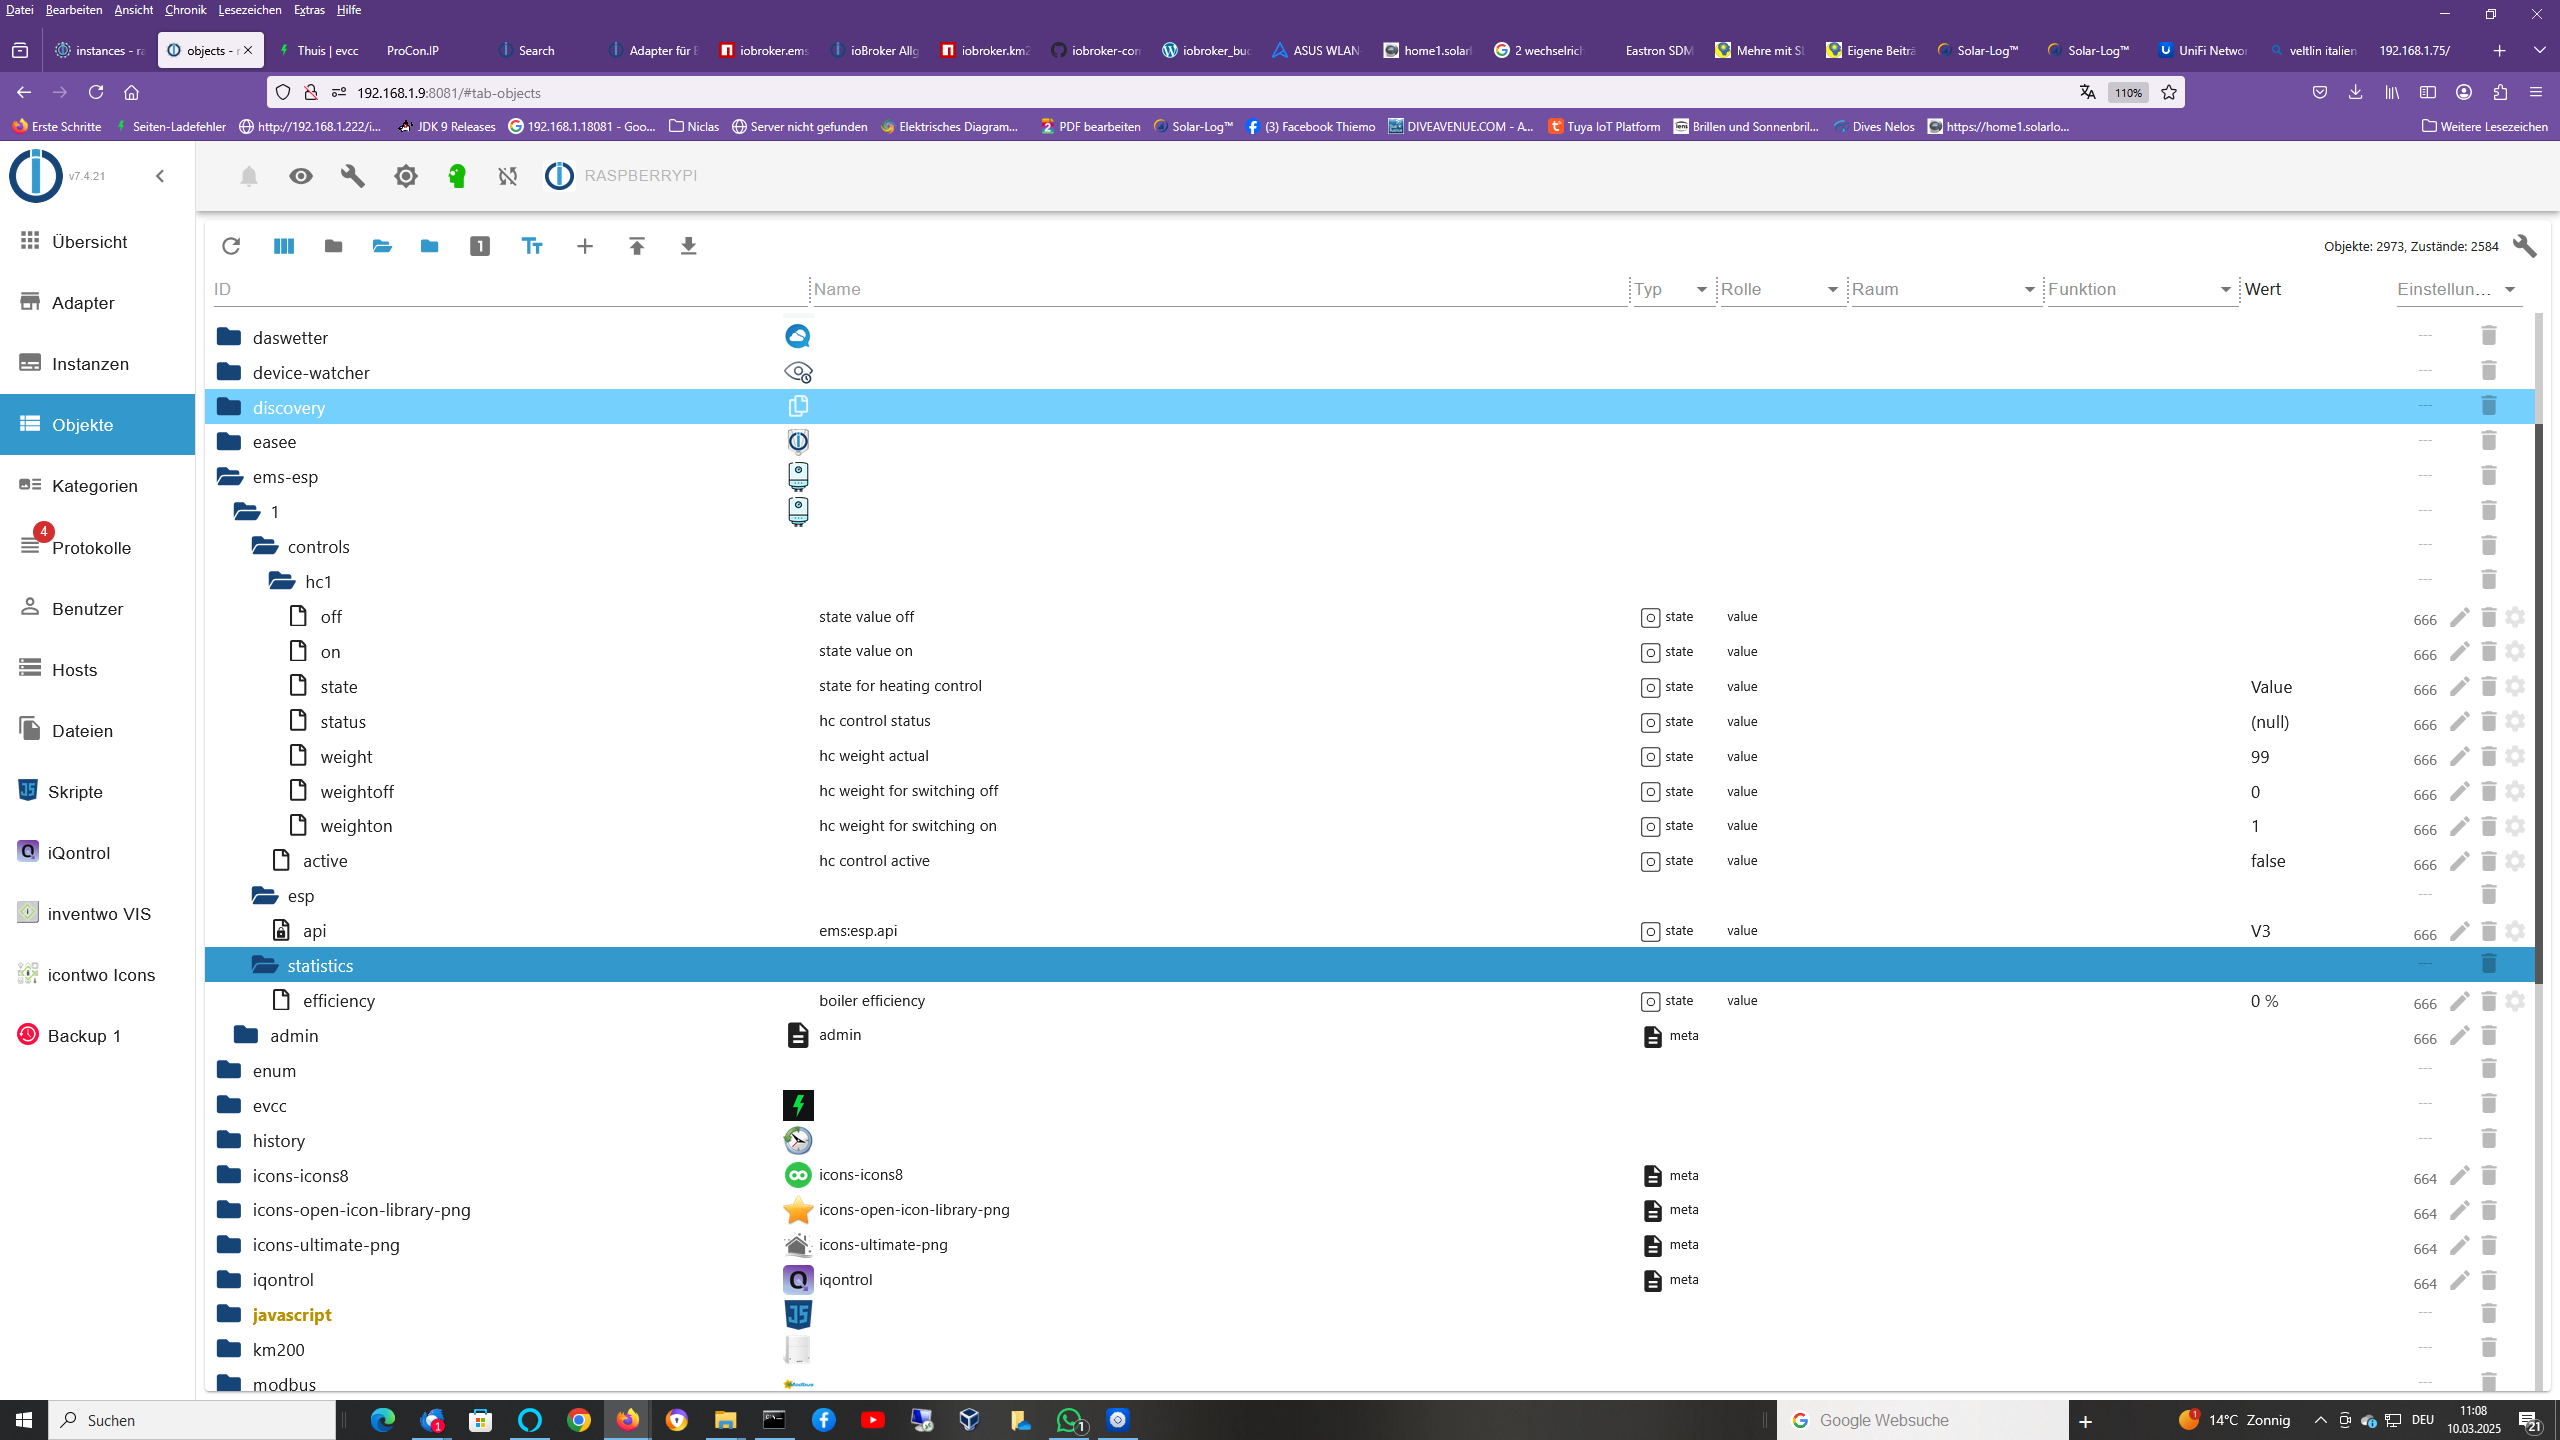Open Instanzen in the sidebar
Image resolution: width=2560 pixels, height=1440 pixels.
click(90, 364)
